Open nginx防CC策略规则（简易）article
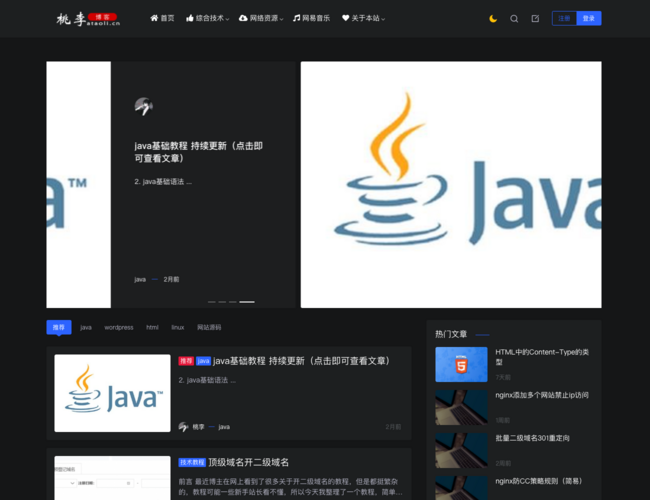This screenshot has height=500, width=650. [539, 481]
